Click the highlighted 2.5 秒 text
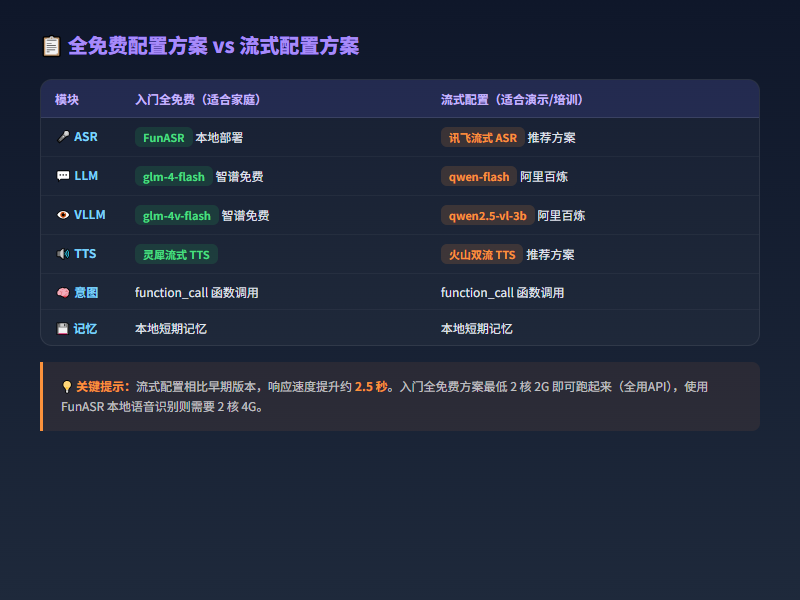This screenshot has width=800, height=600. pos(371,386)
